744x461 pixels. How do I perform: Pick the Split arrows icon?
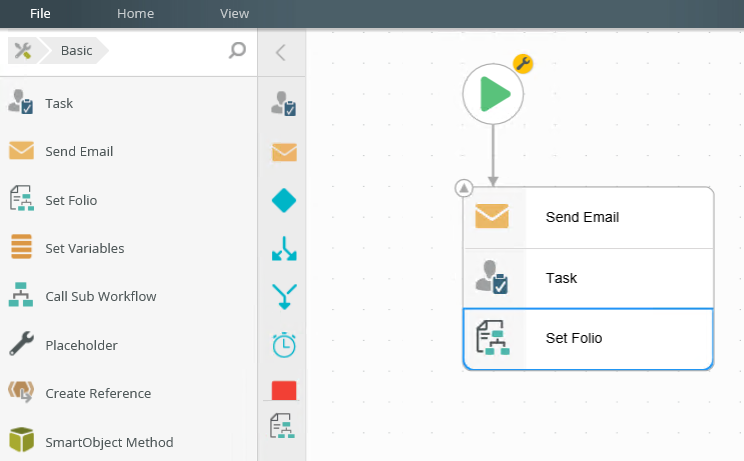pyautogui.click(x=284, y=249)
